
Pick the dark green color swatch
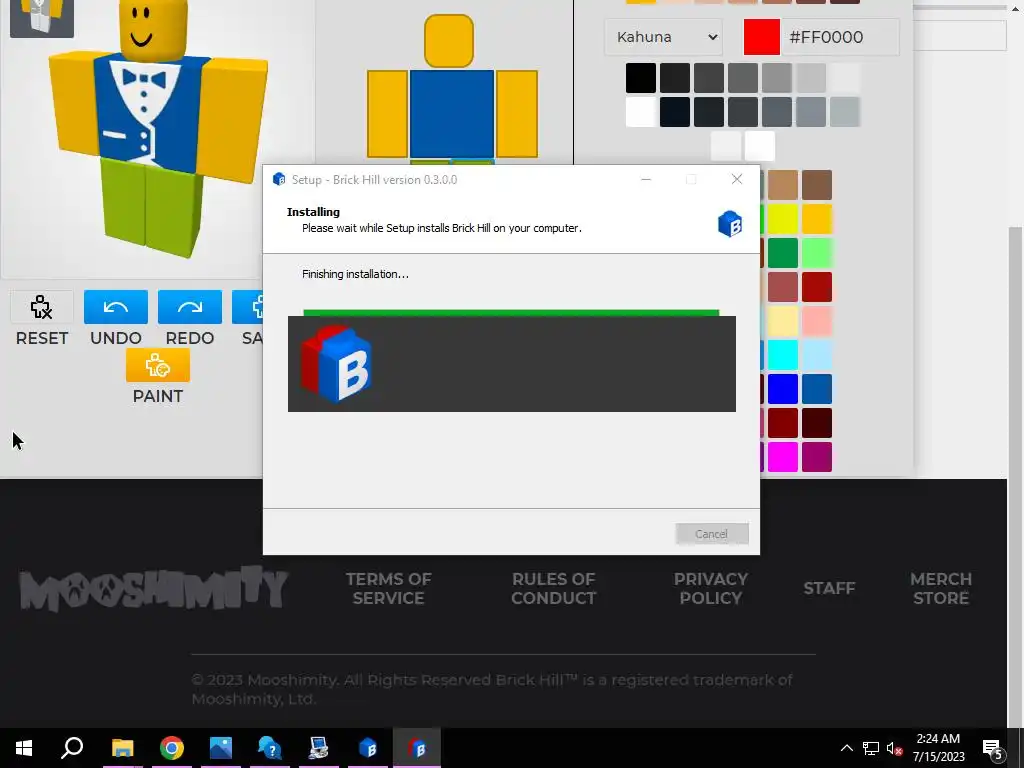click(x=782, y=253)
